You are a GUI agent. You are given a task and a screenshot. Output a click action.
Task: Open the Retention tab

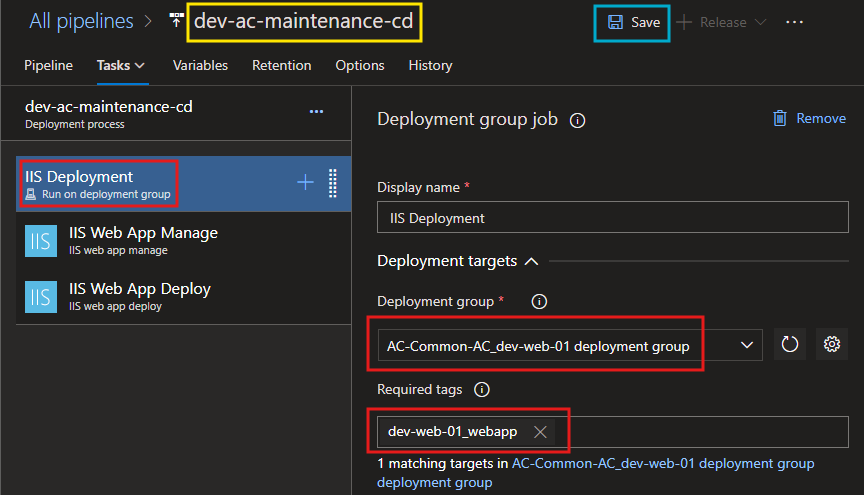tap(282, 66)
